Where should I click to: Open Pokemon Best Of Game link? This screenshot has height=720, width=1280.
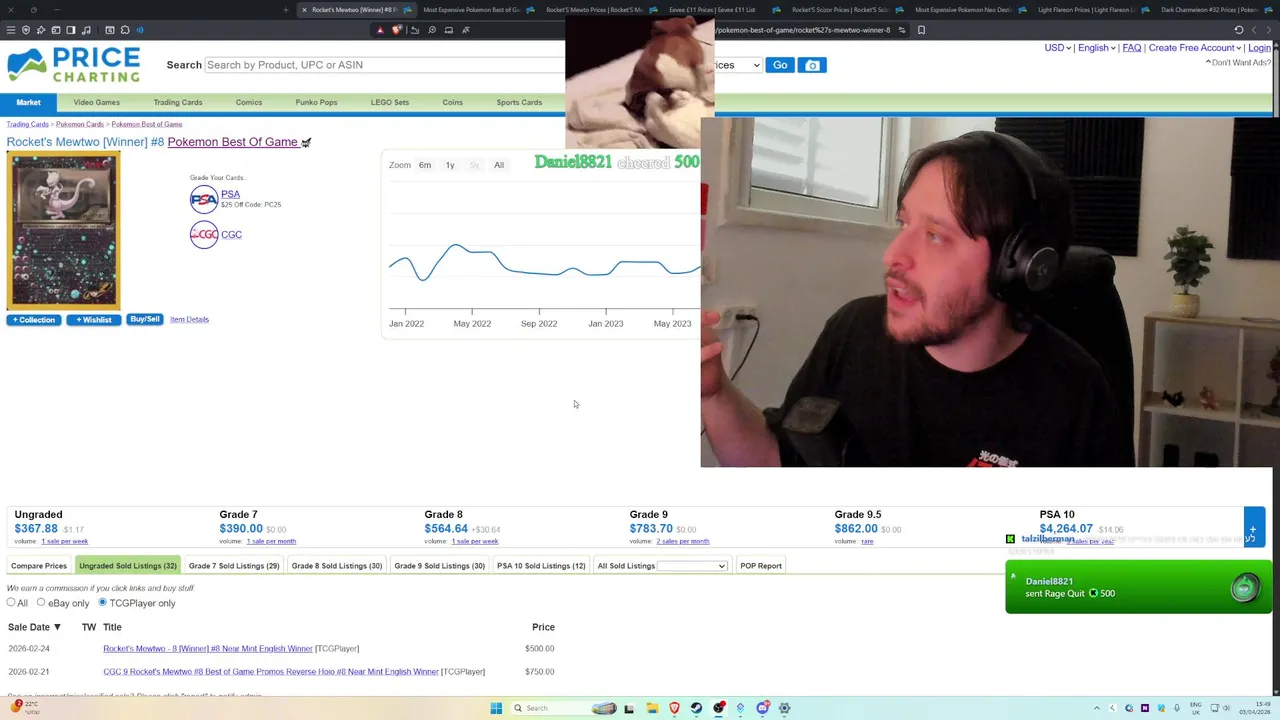tap(233, 142)
